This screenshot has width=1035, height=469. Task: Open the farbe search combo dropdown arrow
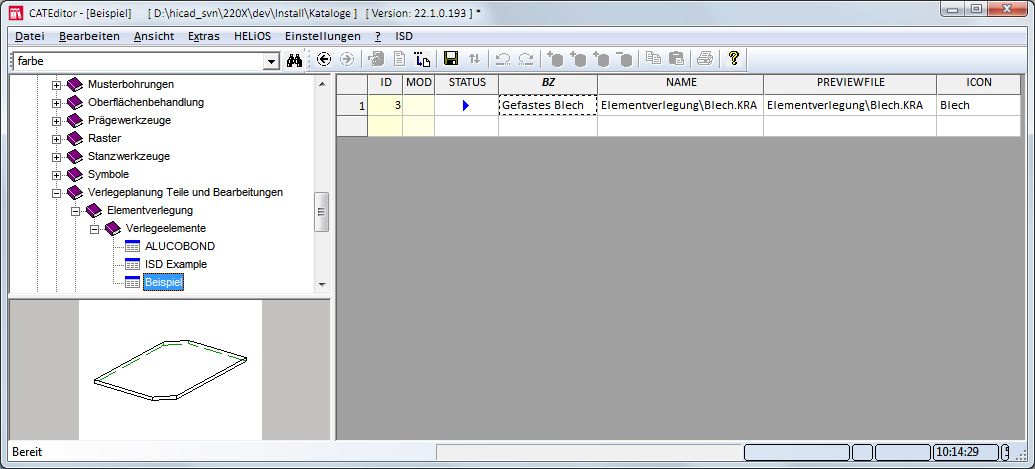click(271, 61)
